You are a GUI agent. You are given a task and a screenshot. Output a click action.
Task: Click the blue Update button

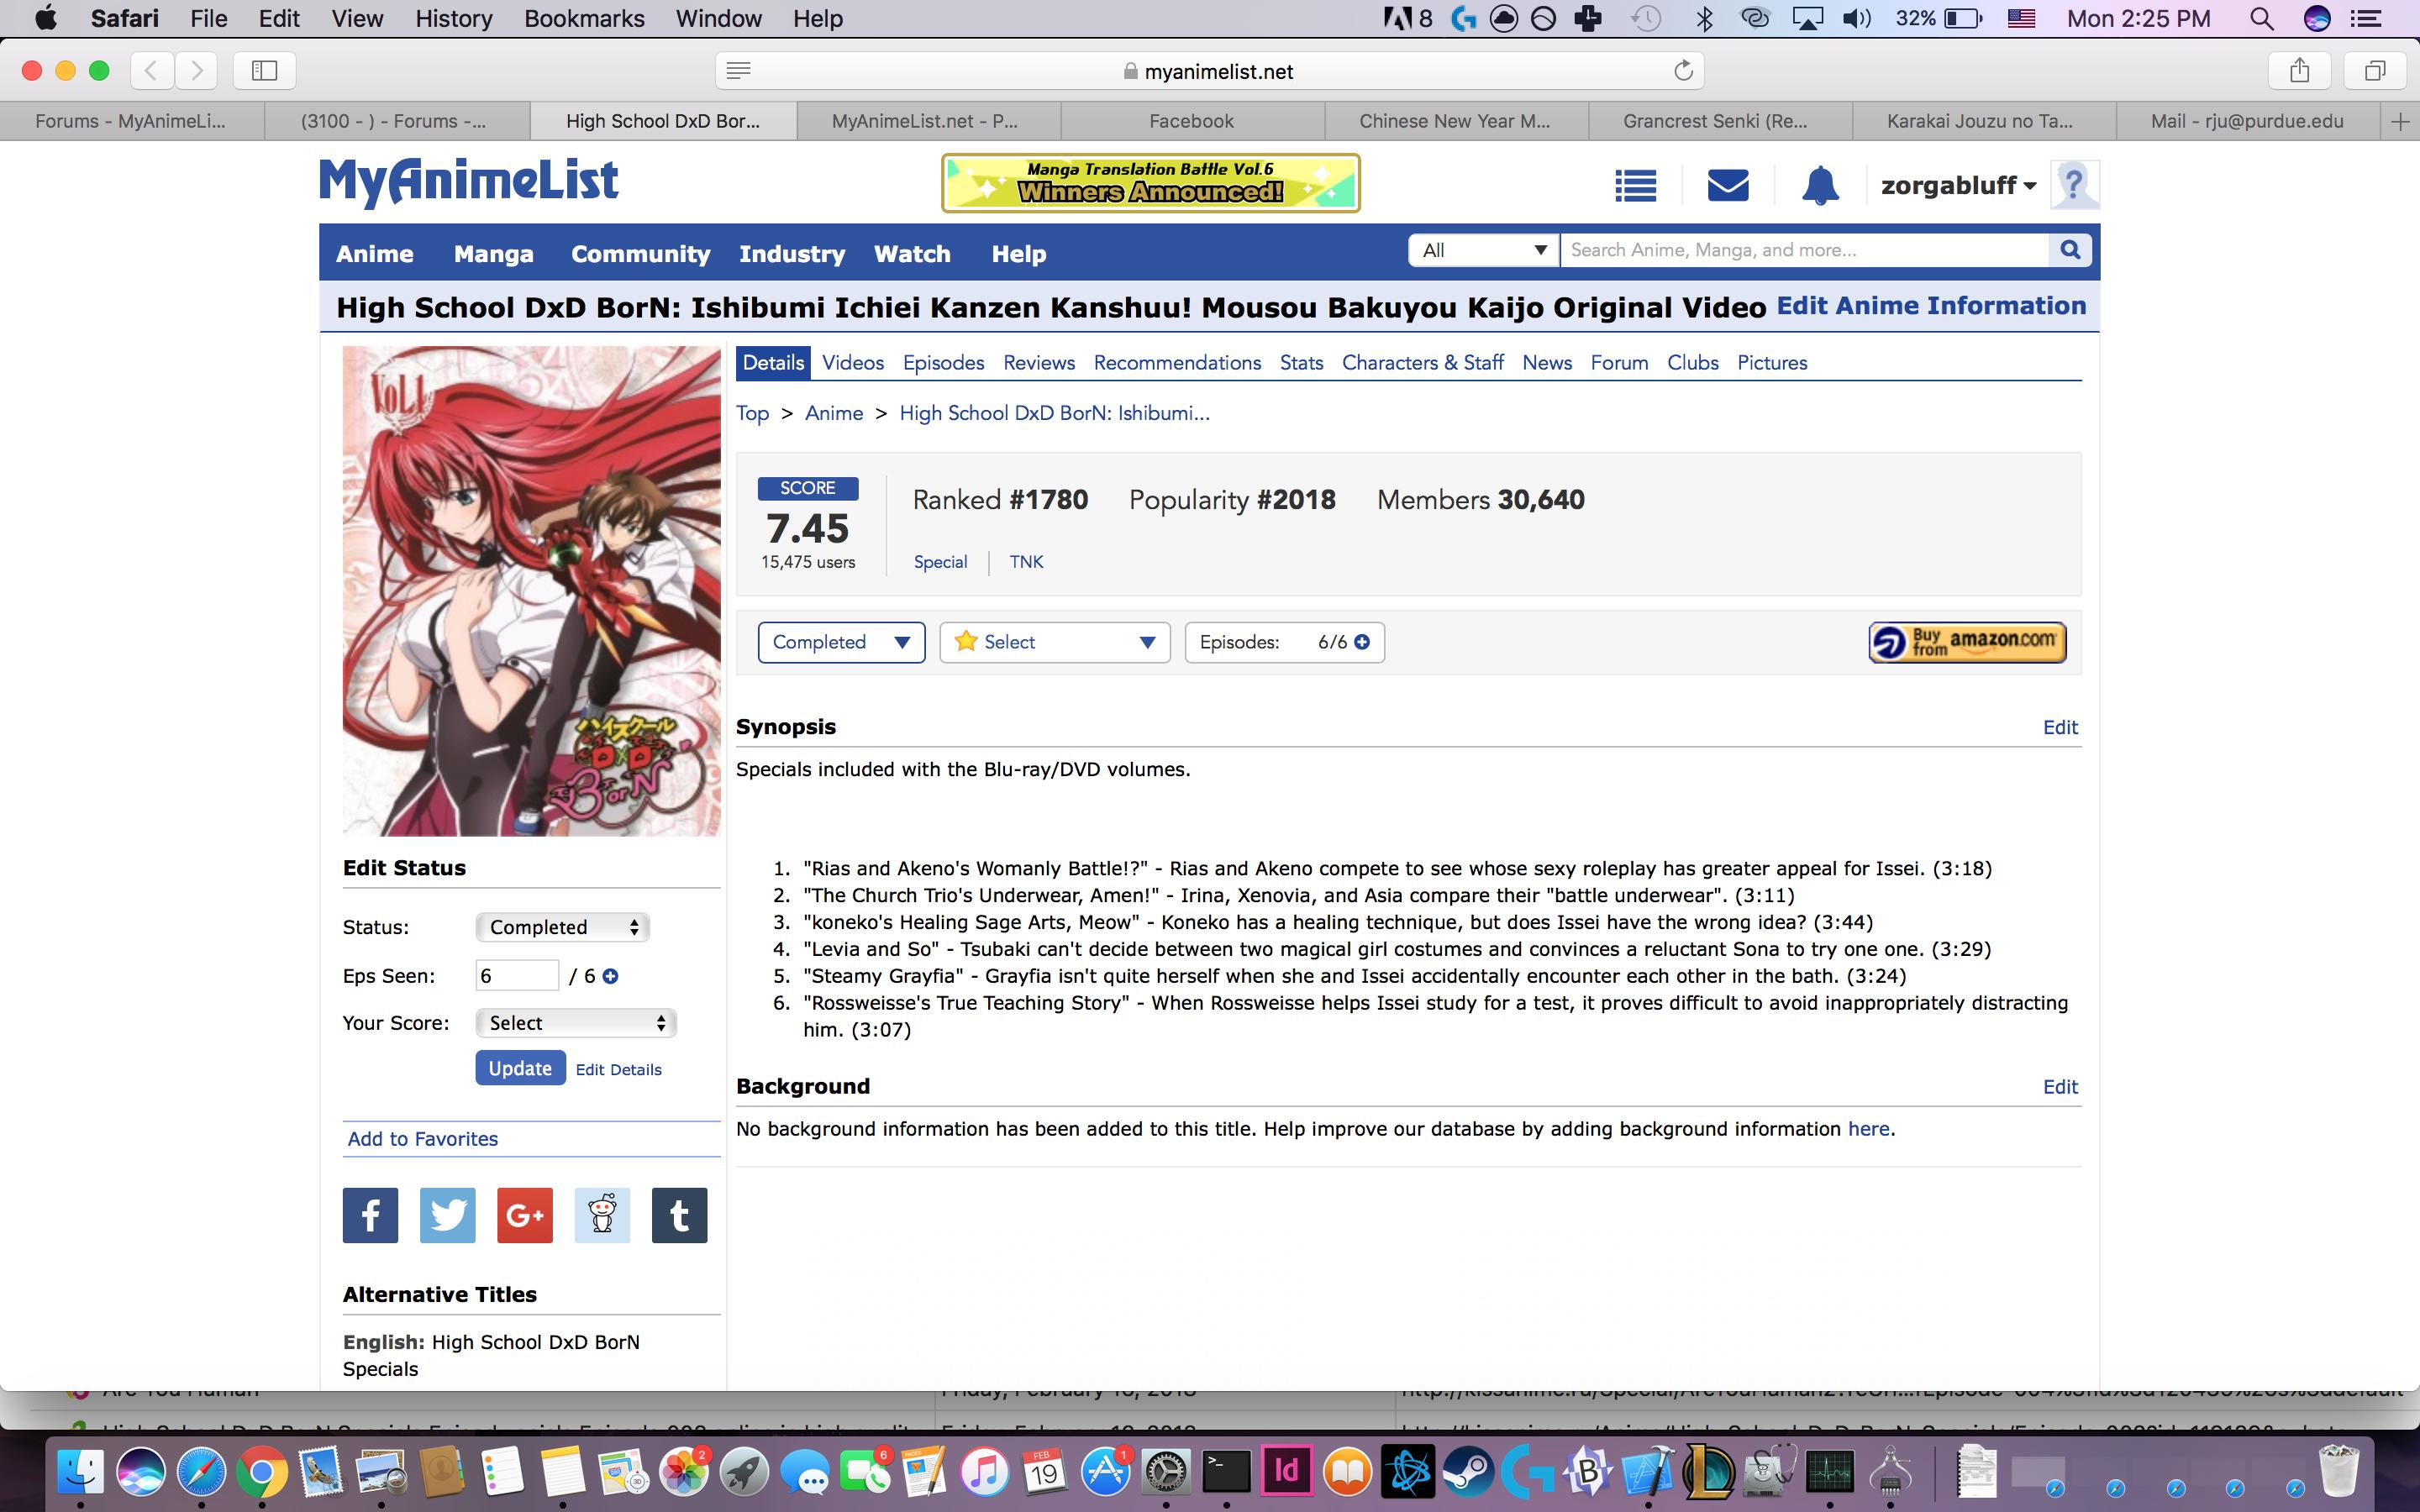[520, 1068]
